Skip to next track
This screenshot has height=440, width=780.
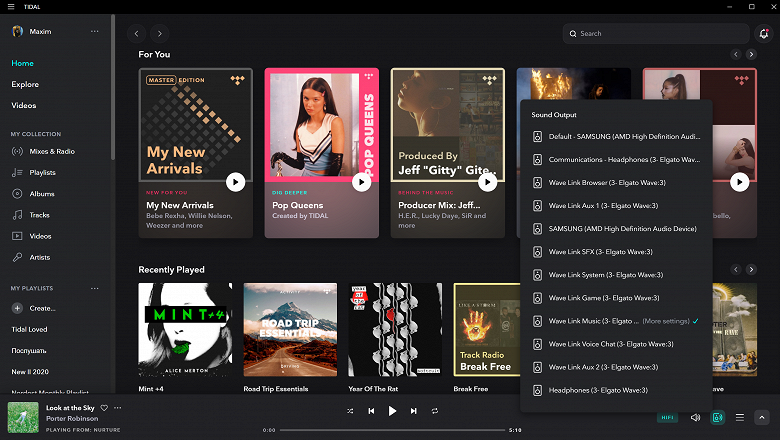[x=413, y=411]
